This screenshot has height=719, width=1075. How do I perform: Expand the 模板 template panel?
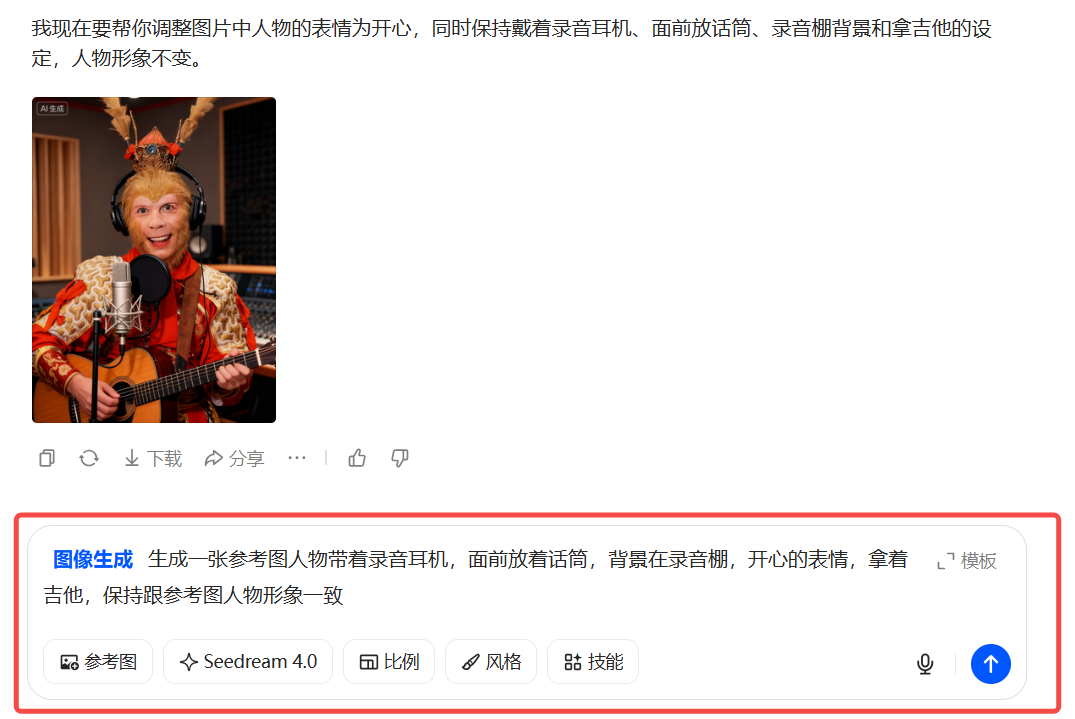click(x=967, y=561)
